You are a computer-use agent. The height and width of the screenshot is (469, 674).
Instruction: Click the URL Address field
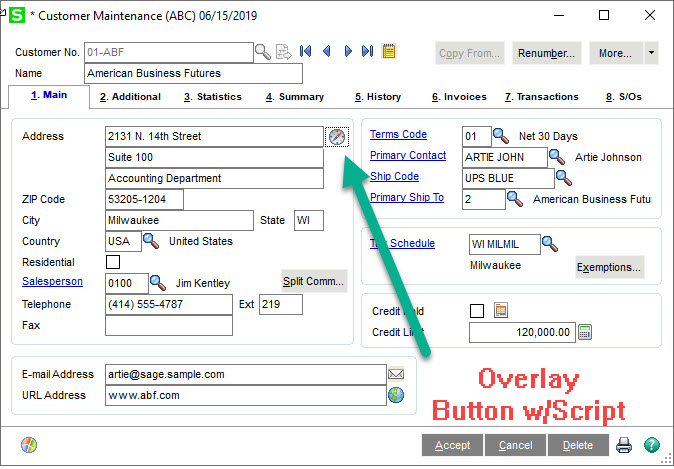pos(246,395)
